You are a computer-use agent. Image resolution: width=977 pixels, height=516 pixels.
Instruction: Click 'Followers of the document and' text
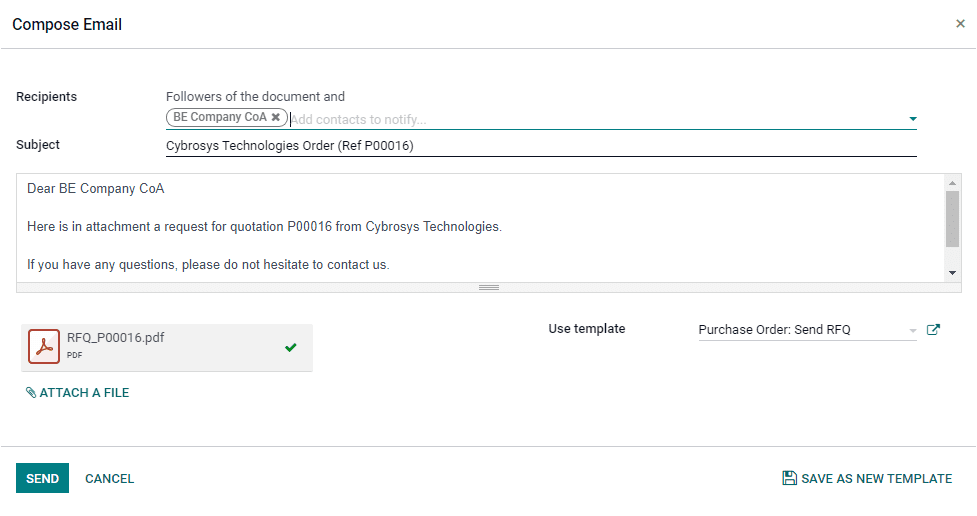[255, 97]
